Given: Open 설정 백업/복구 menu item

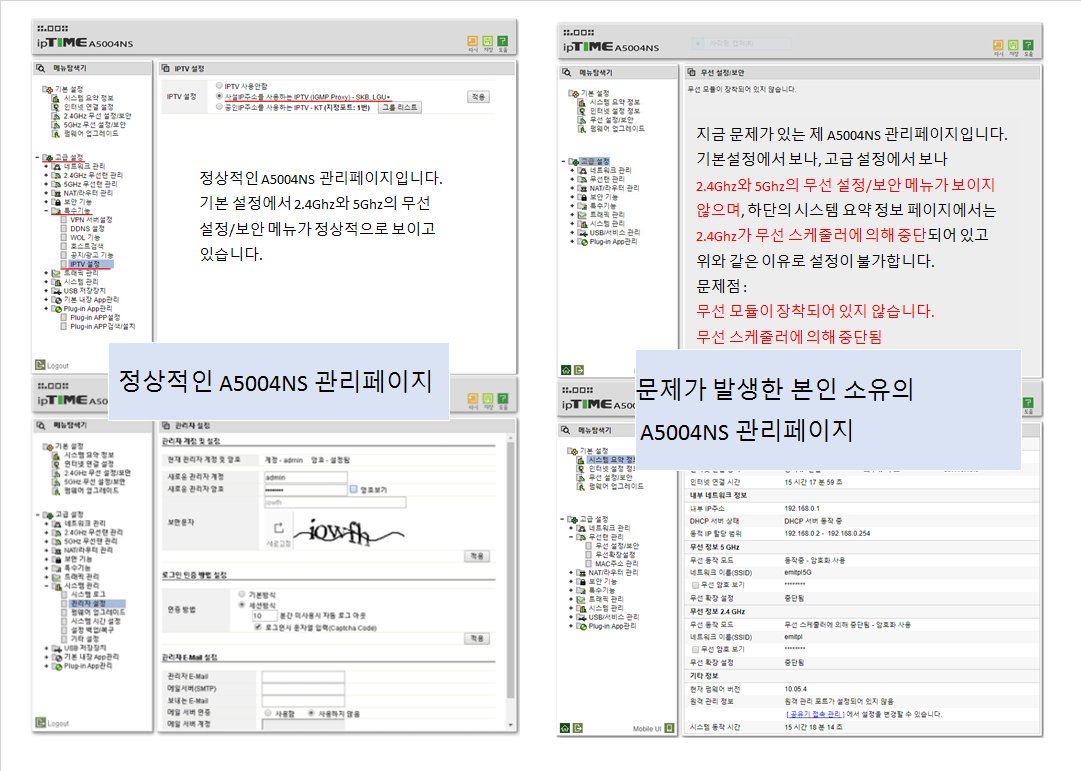Looking at the screenshot, I should click(92, 630).
